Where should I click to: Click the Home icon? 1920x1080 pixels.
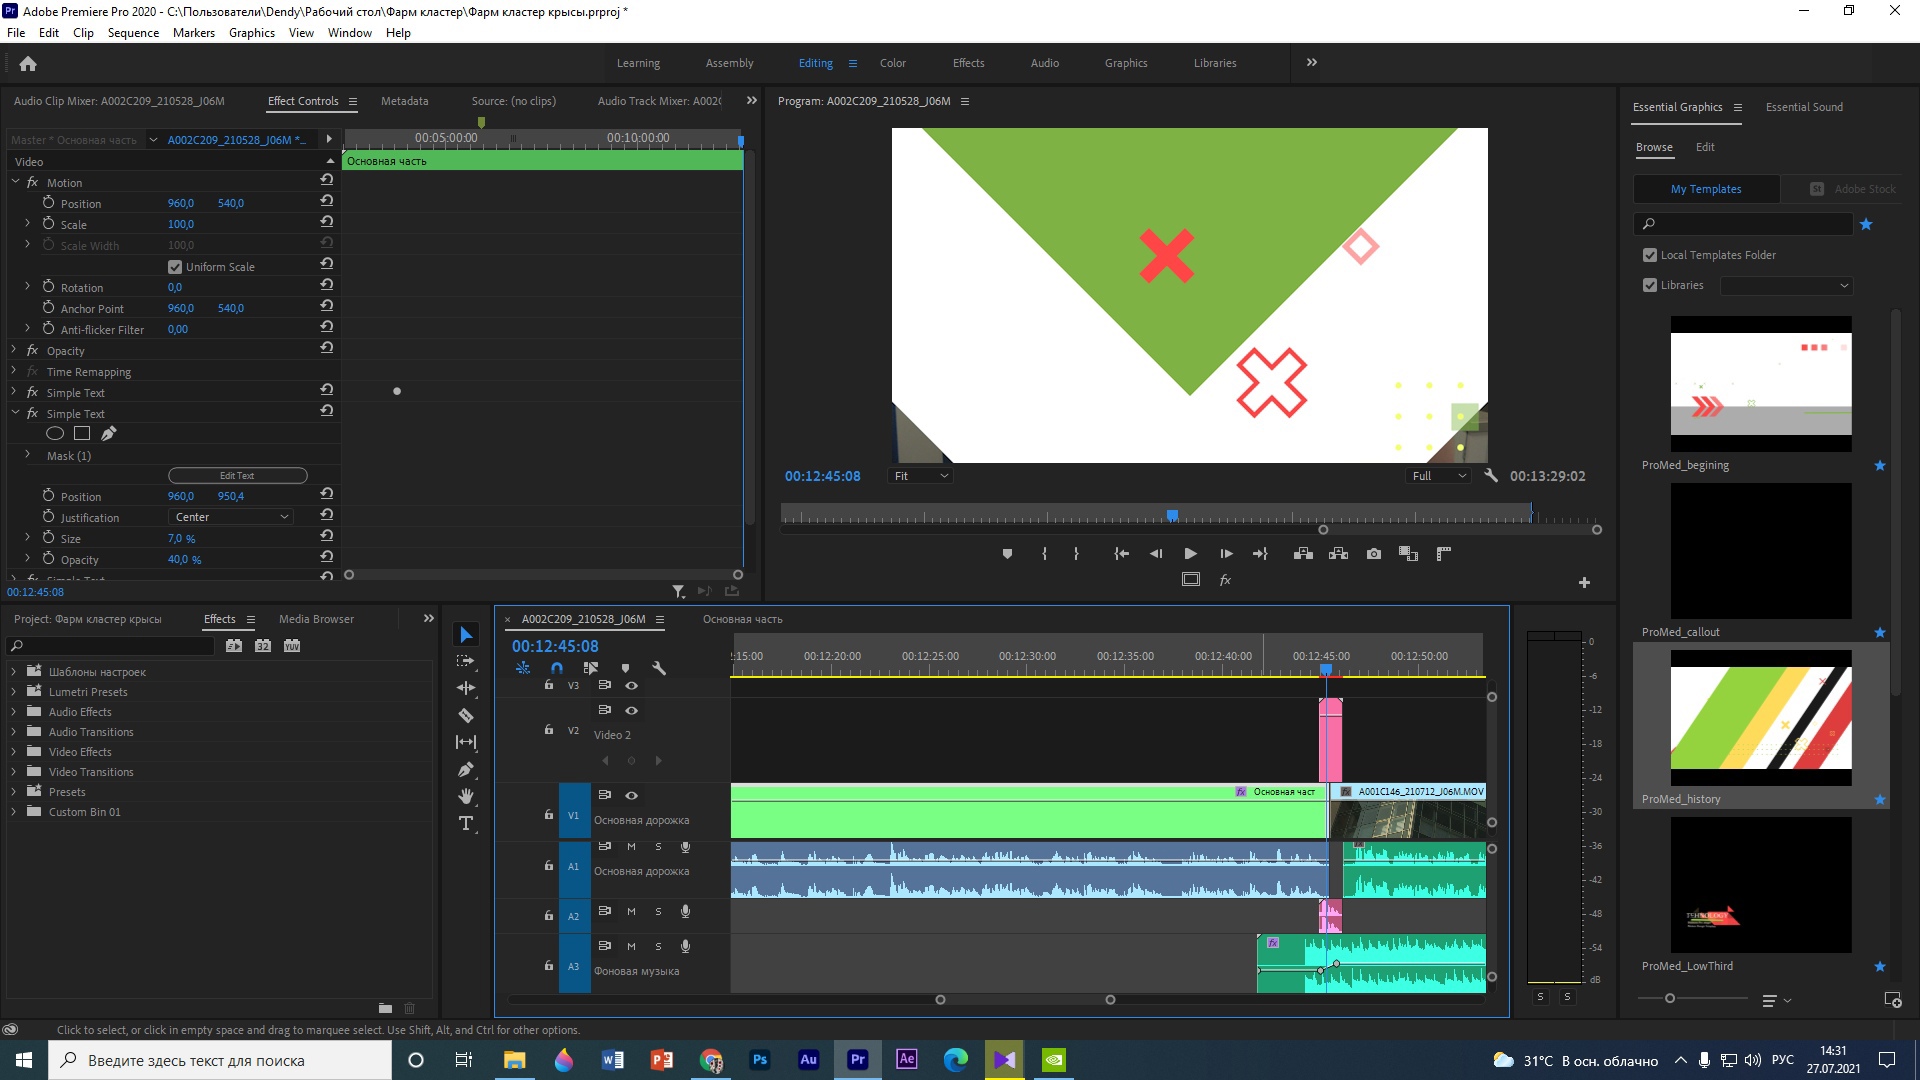28,63
